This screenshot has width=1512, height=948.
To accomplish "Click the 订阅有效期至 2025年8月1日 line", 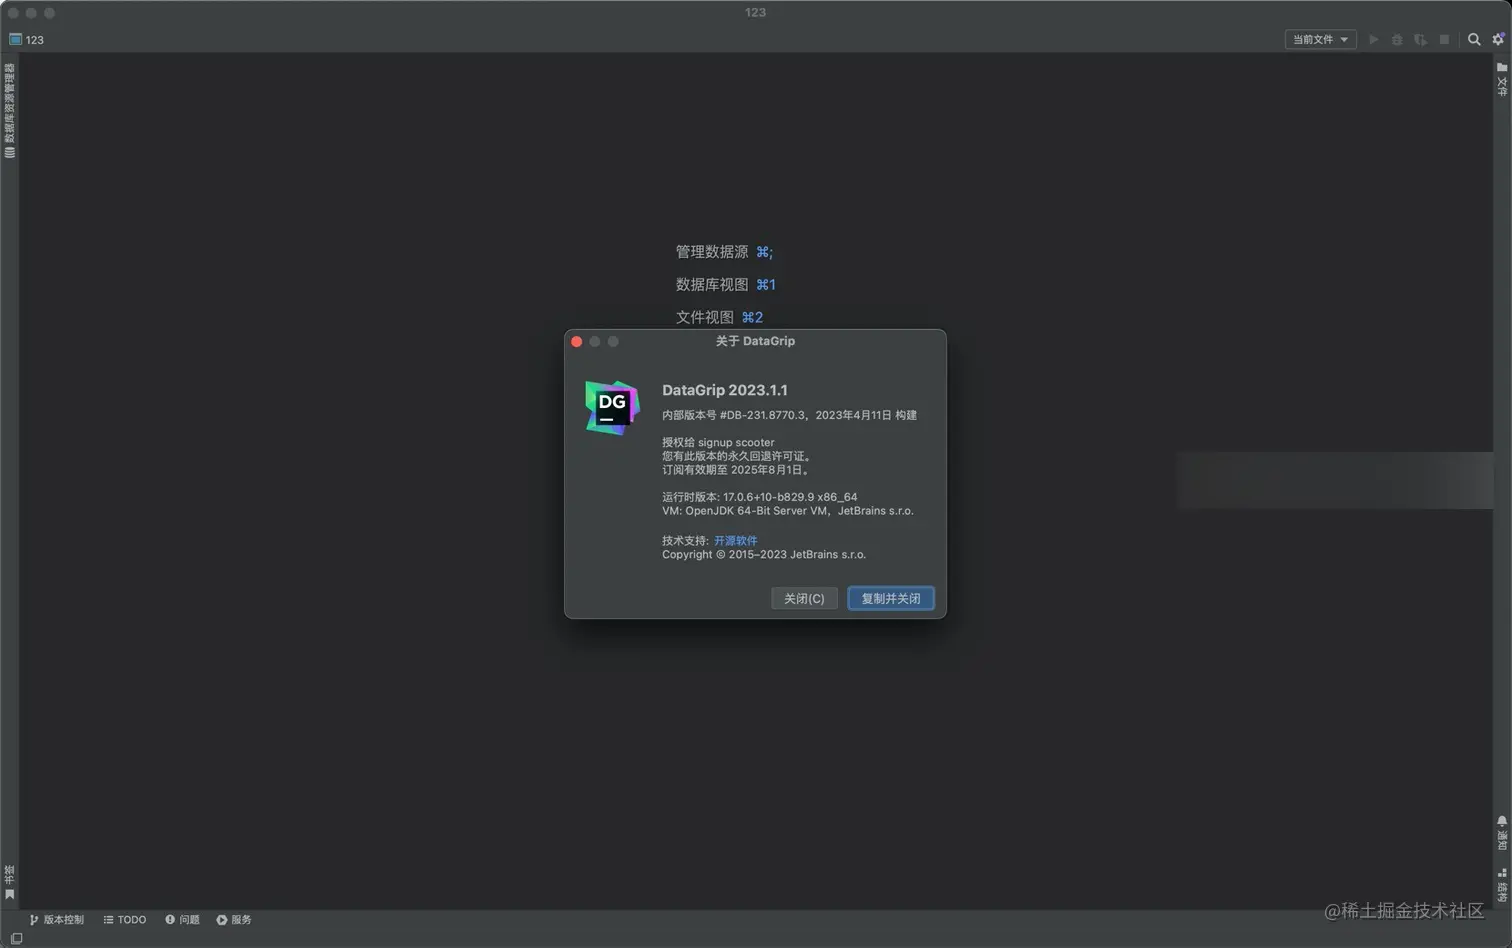I will [x=737, y=469].
